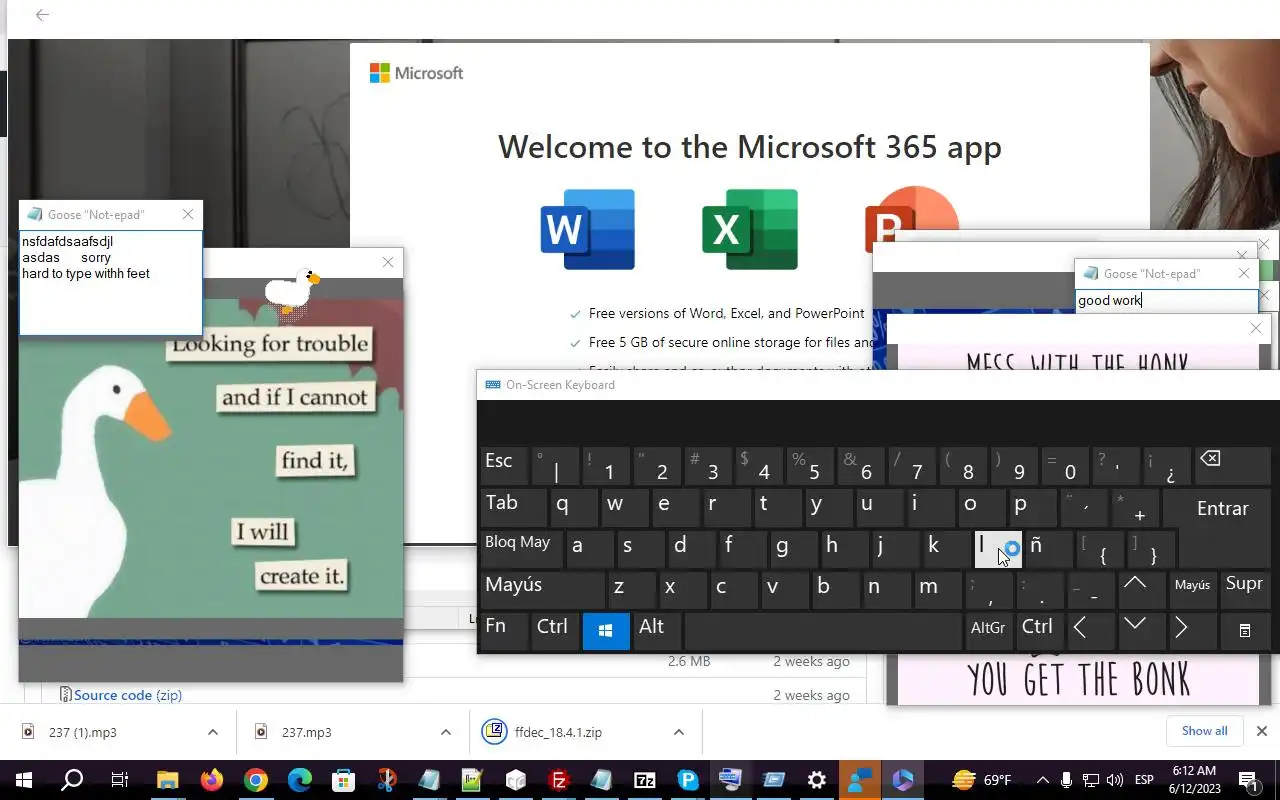
Task: Tap the q key on On-Screen Keyboard
Action: pos(573,506)
